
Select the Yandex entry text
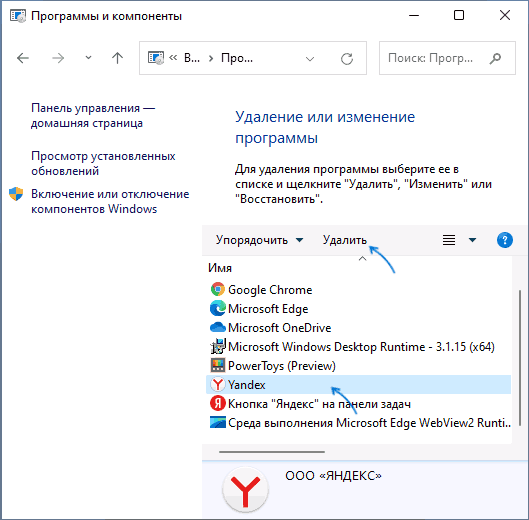pos(246,385)
